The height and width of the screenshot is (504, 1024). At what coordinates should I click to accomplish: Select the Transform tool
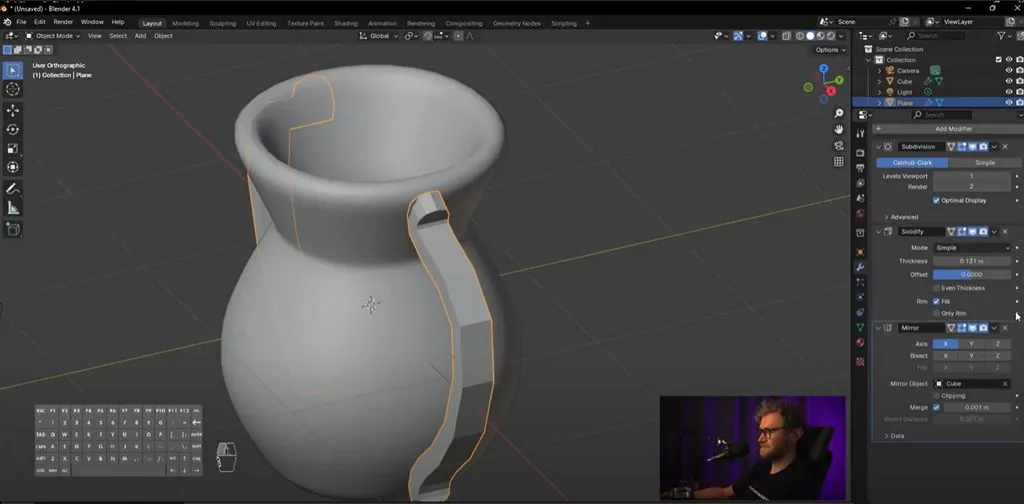[x=12, y=167]
